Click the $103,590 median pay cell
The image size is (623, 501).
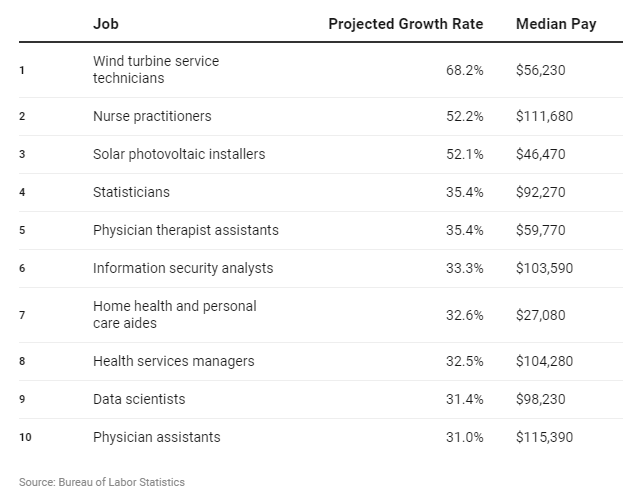pos(544,268)
